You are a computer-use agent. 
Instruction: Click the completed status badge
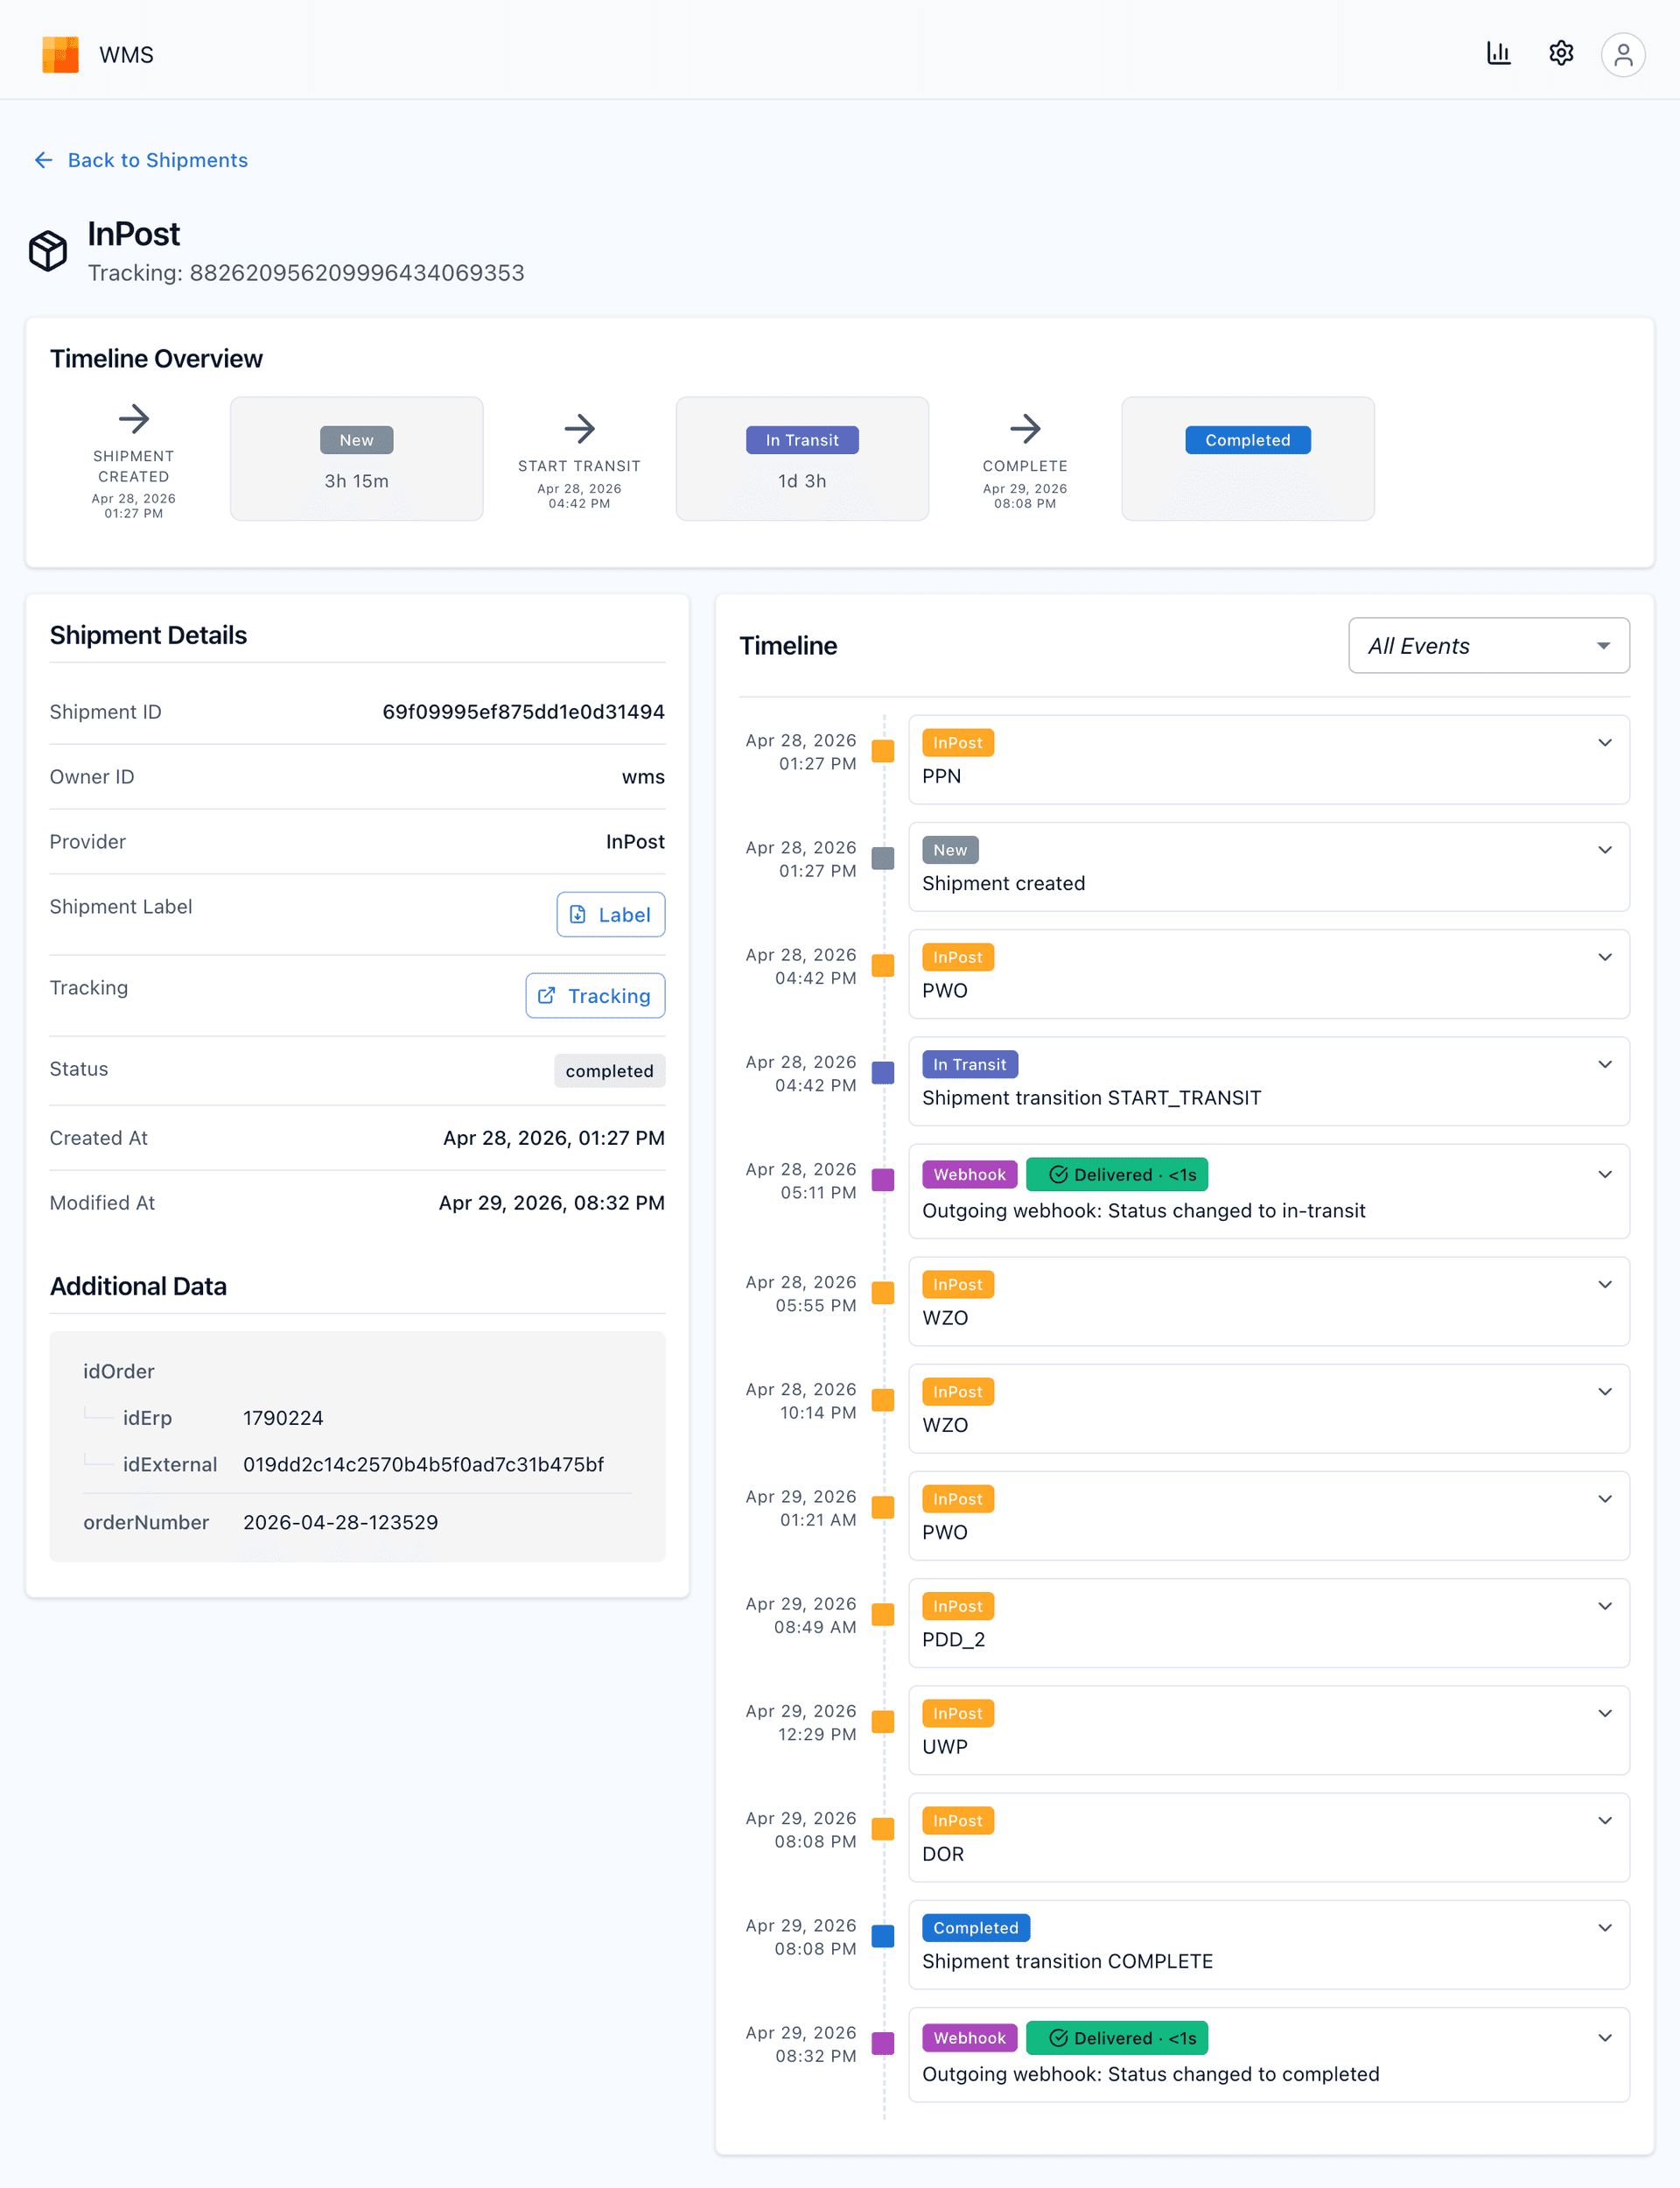click(x=609, y=1070)
